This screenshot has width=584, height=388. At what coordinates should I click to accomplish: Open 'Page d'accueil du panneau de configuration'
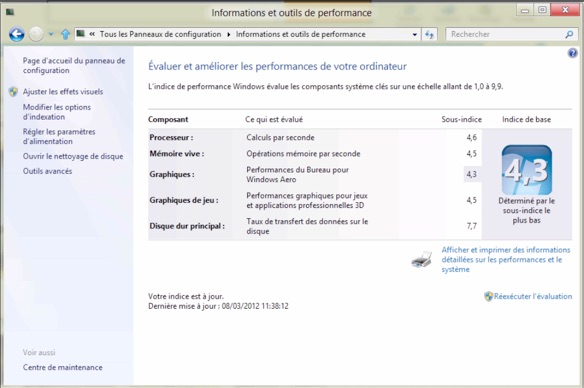pos(74,66)
